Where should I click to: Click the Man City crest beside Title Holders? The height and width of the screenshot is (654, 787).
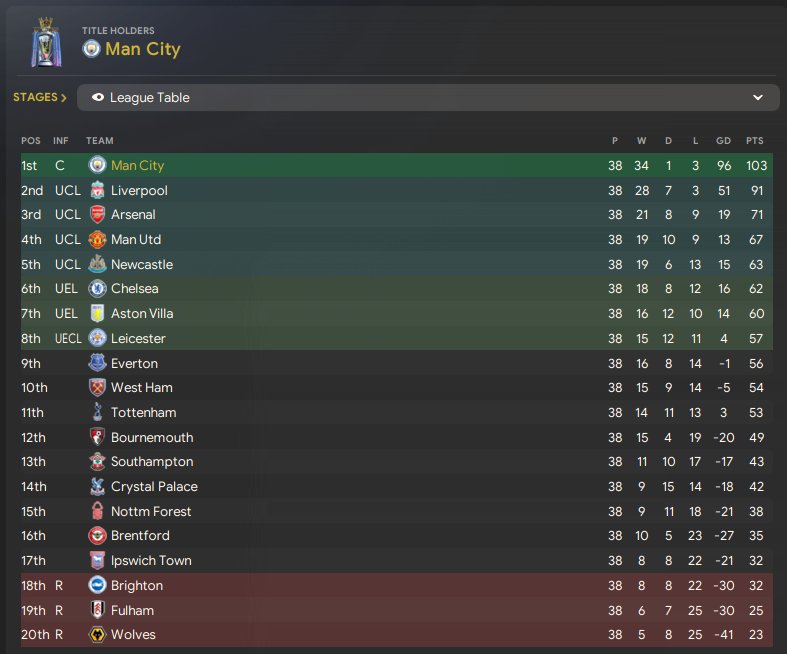(91, 49)
